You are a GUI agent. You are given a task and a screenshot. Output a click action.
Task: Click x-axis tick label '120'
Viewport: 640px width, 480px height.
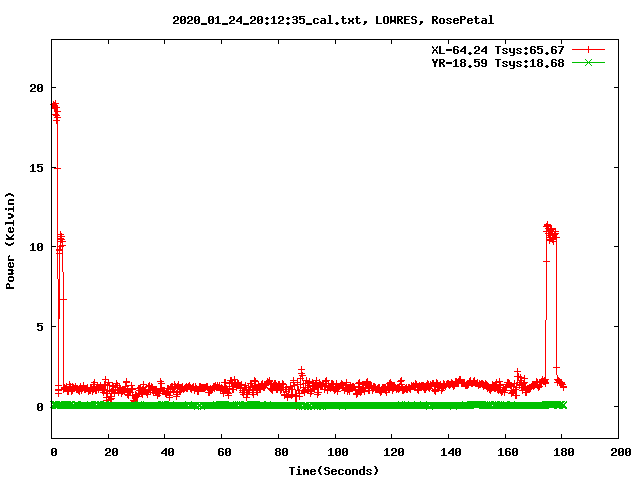(394, 452)
